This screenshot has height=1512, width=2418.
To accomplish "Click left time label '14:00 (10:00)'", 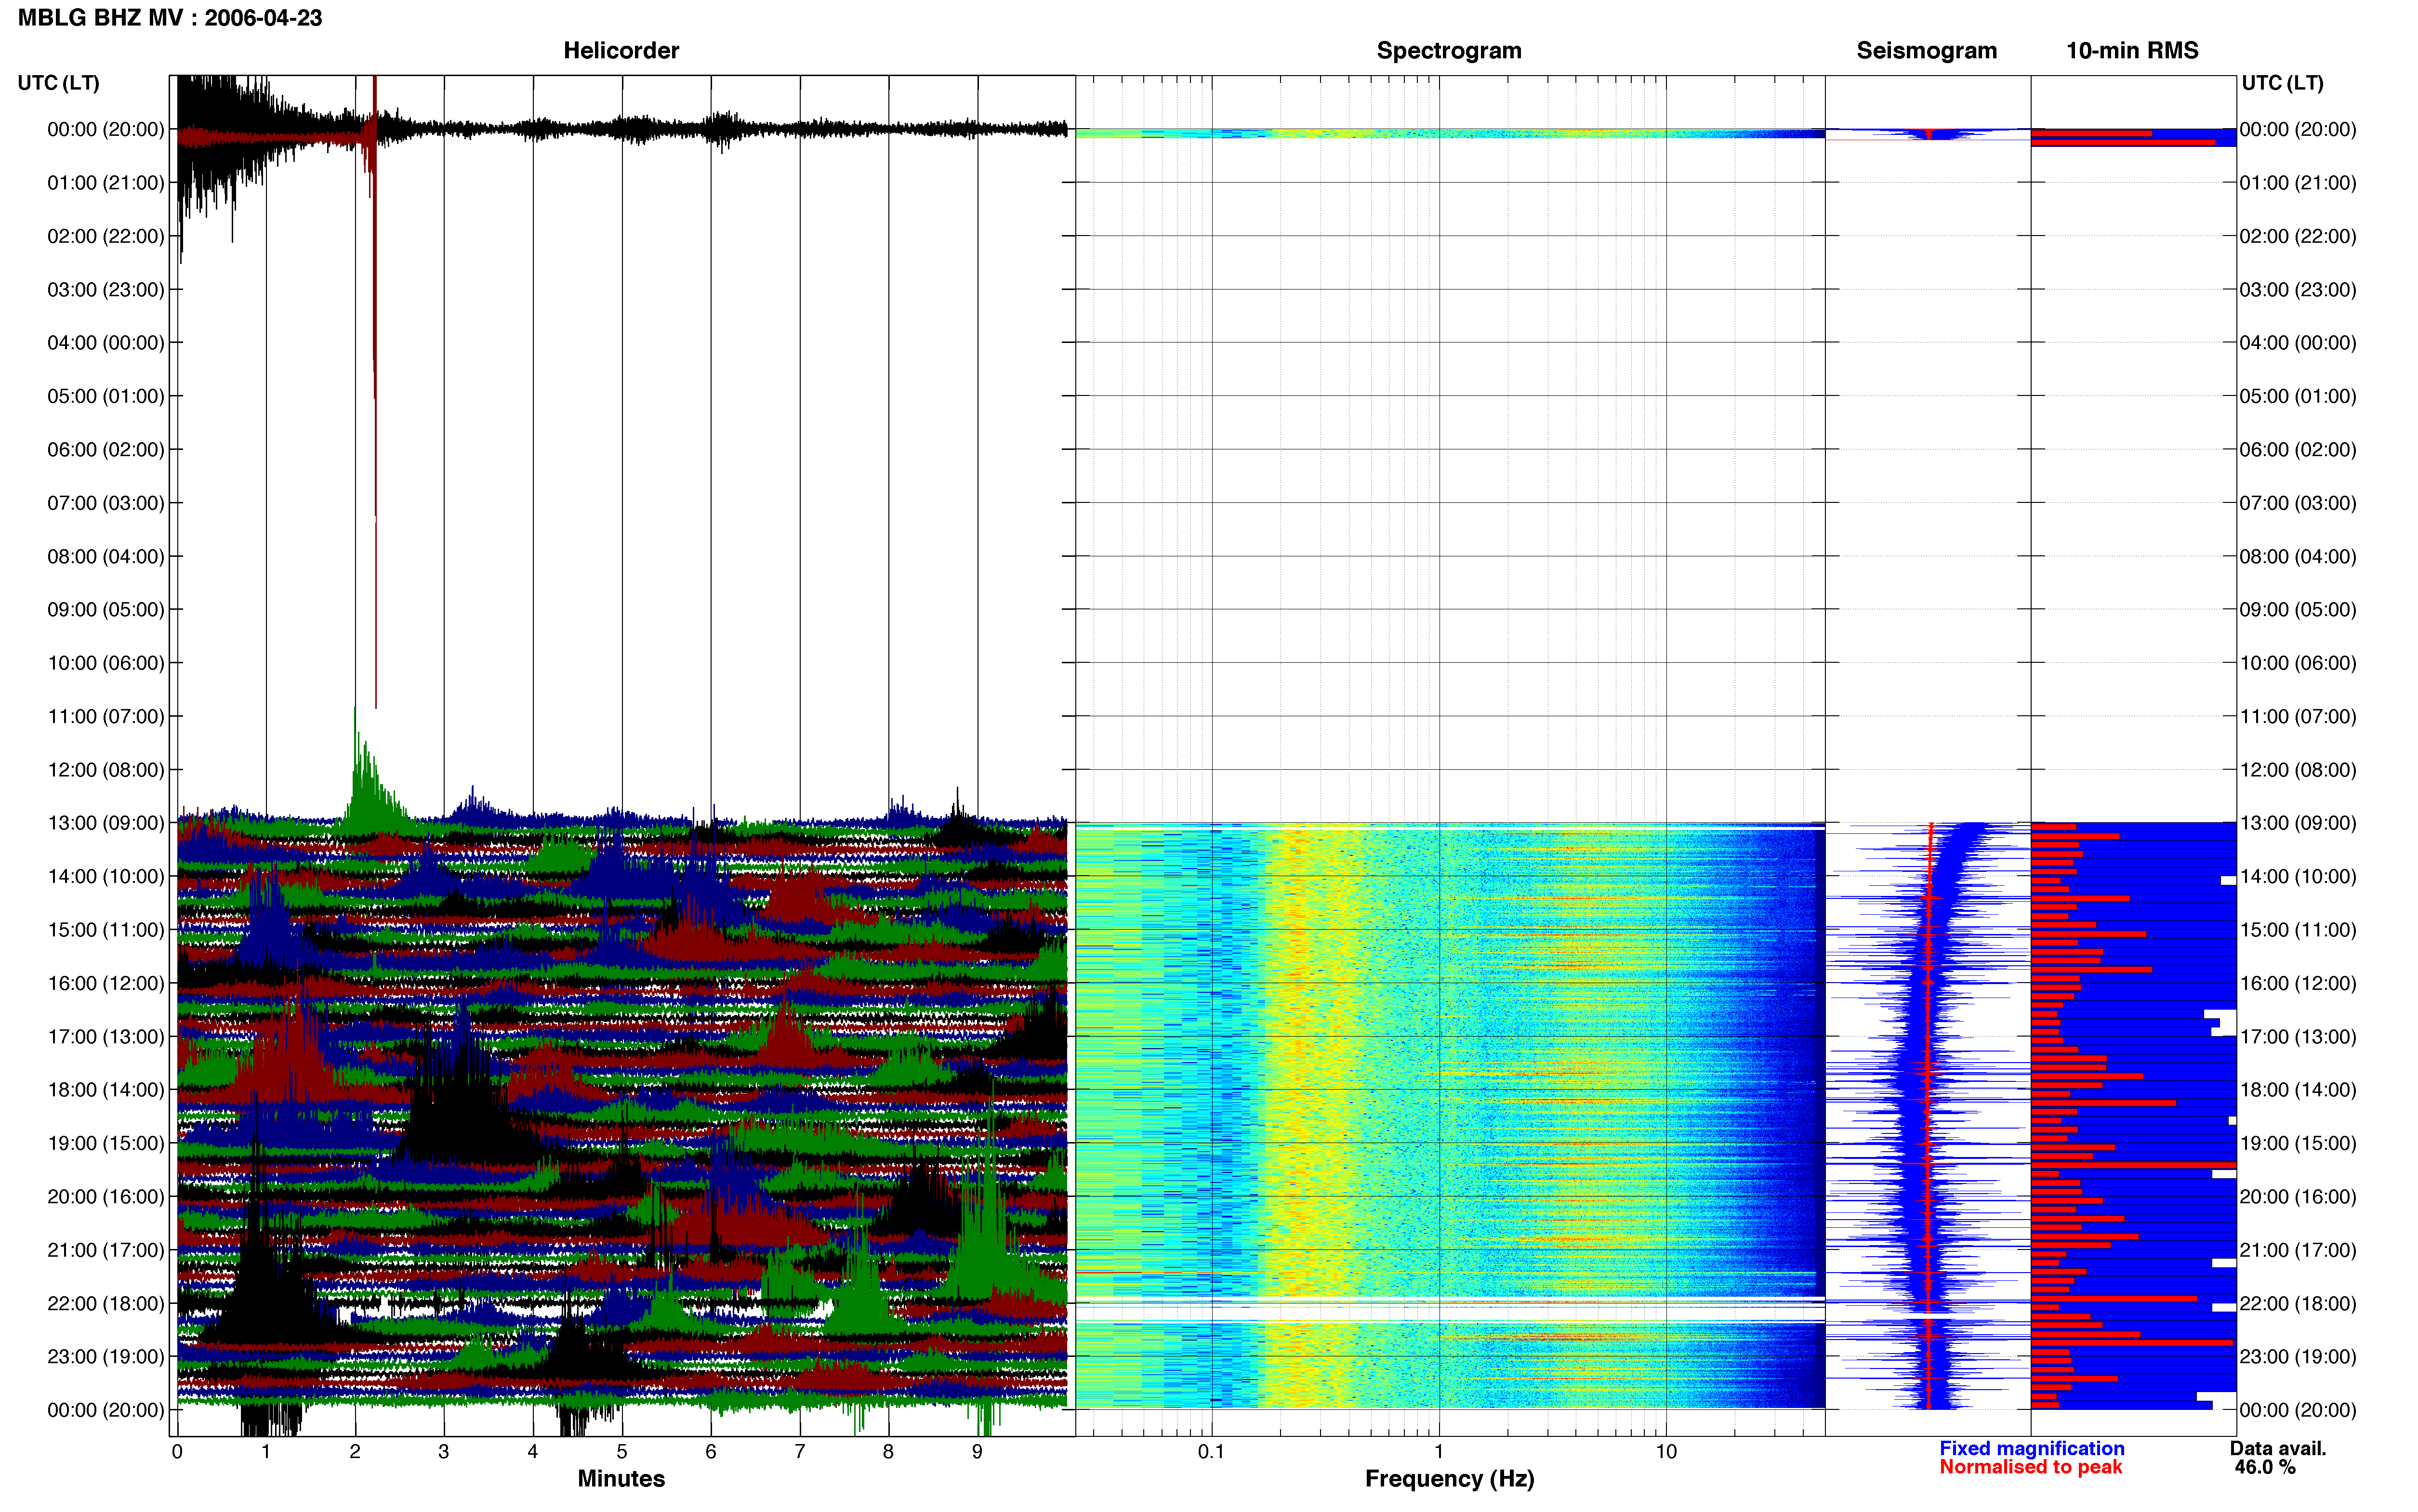I will click(x=106, y=876).
